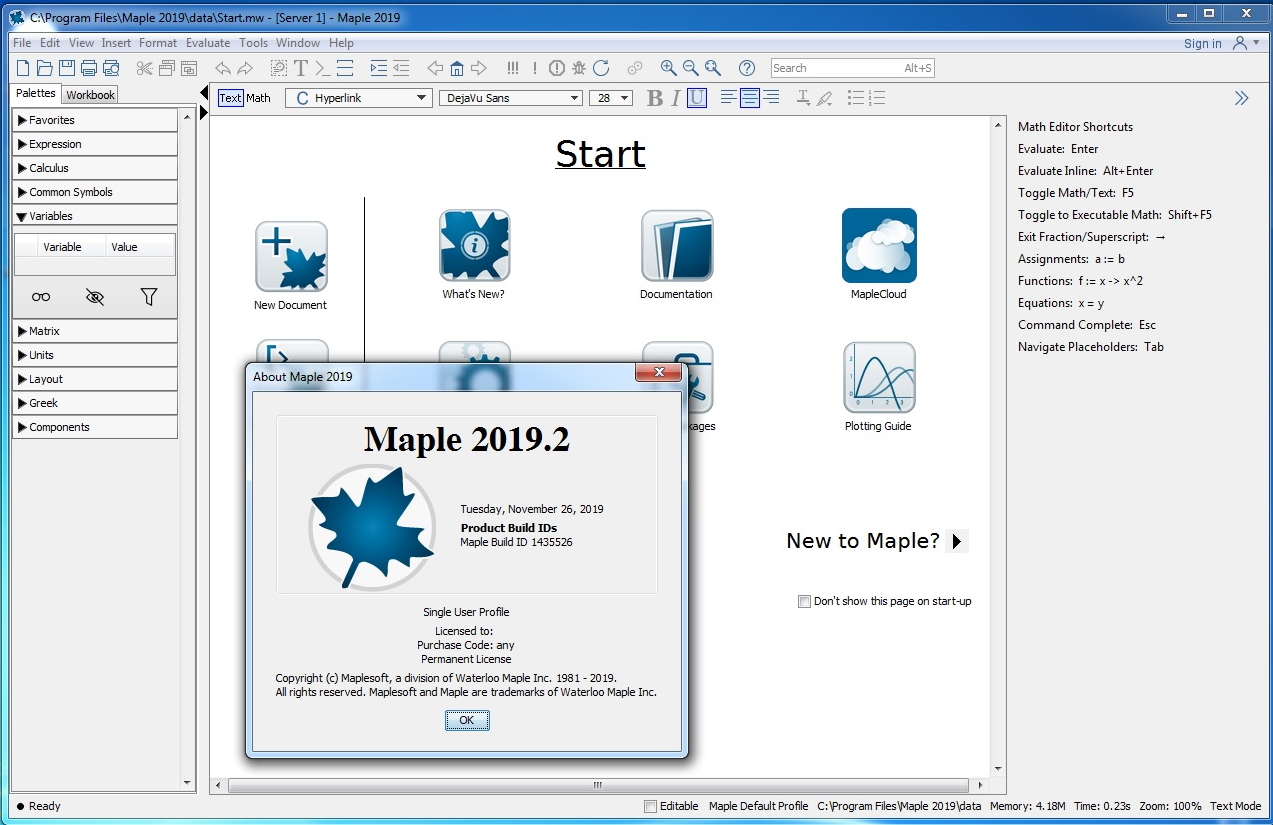
Task: Open the Documentation link on Start page
Action: [x=676, y=246]
